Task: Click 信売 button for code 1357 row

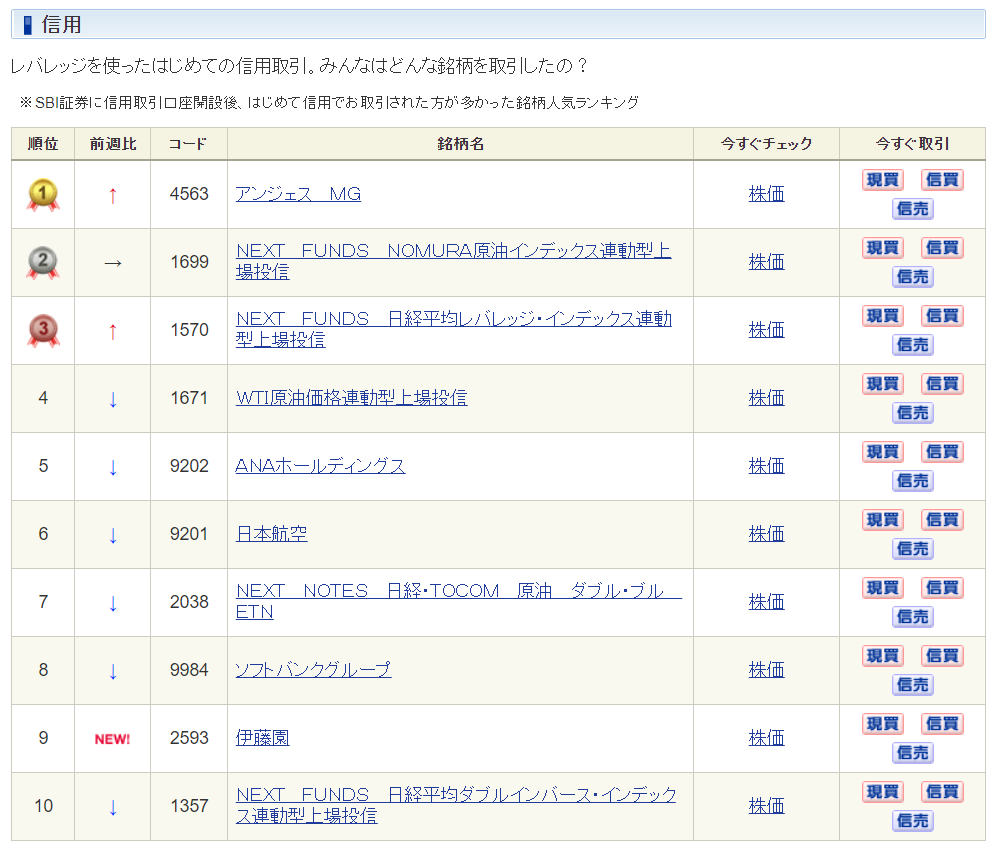Action: point(912,820)
